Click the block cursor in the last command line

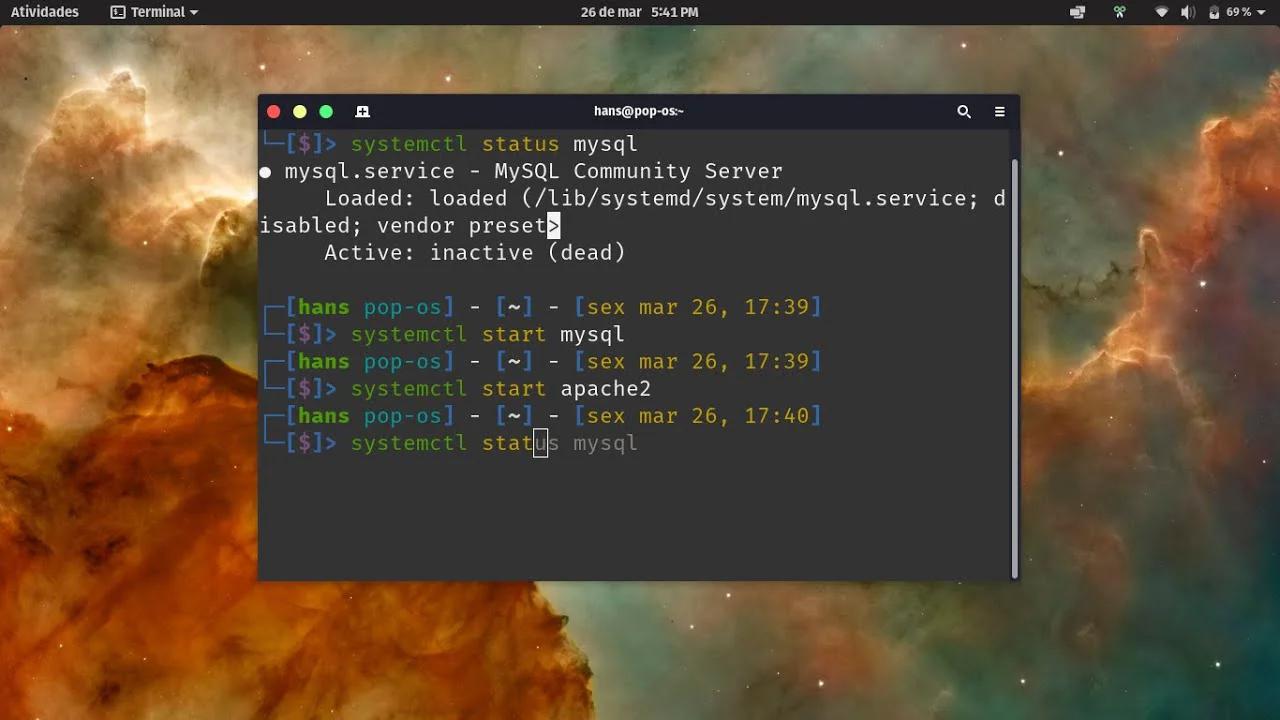[540, 443]
